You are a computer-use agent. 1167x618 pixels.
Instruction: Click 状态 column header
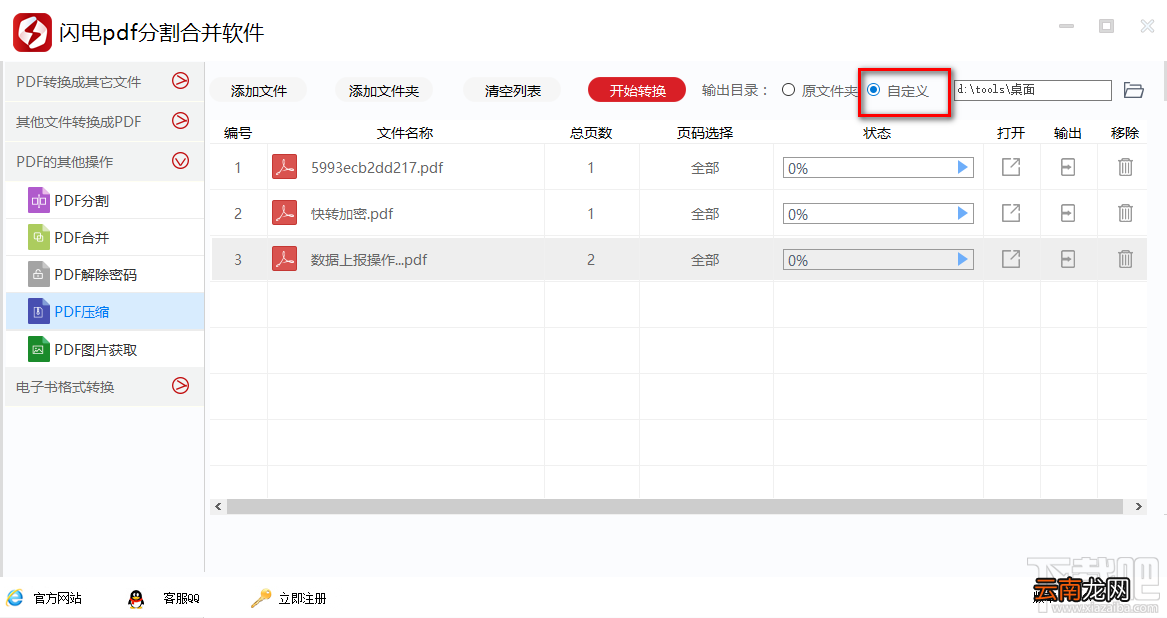point(877,133)
